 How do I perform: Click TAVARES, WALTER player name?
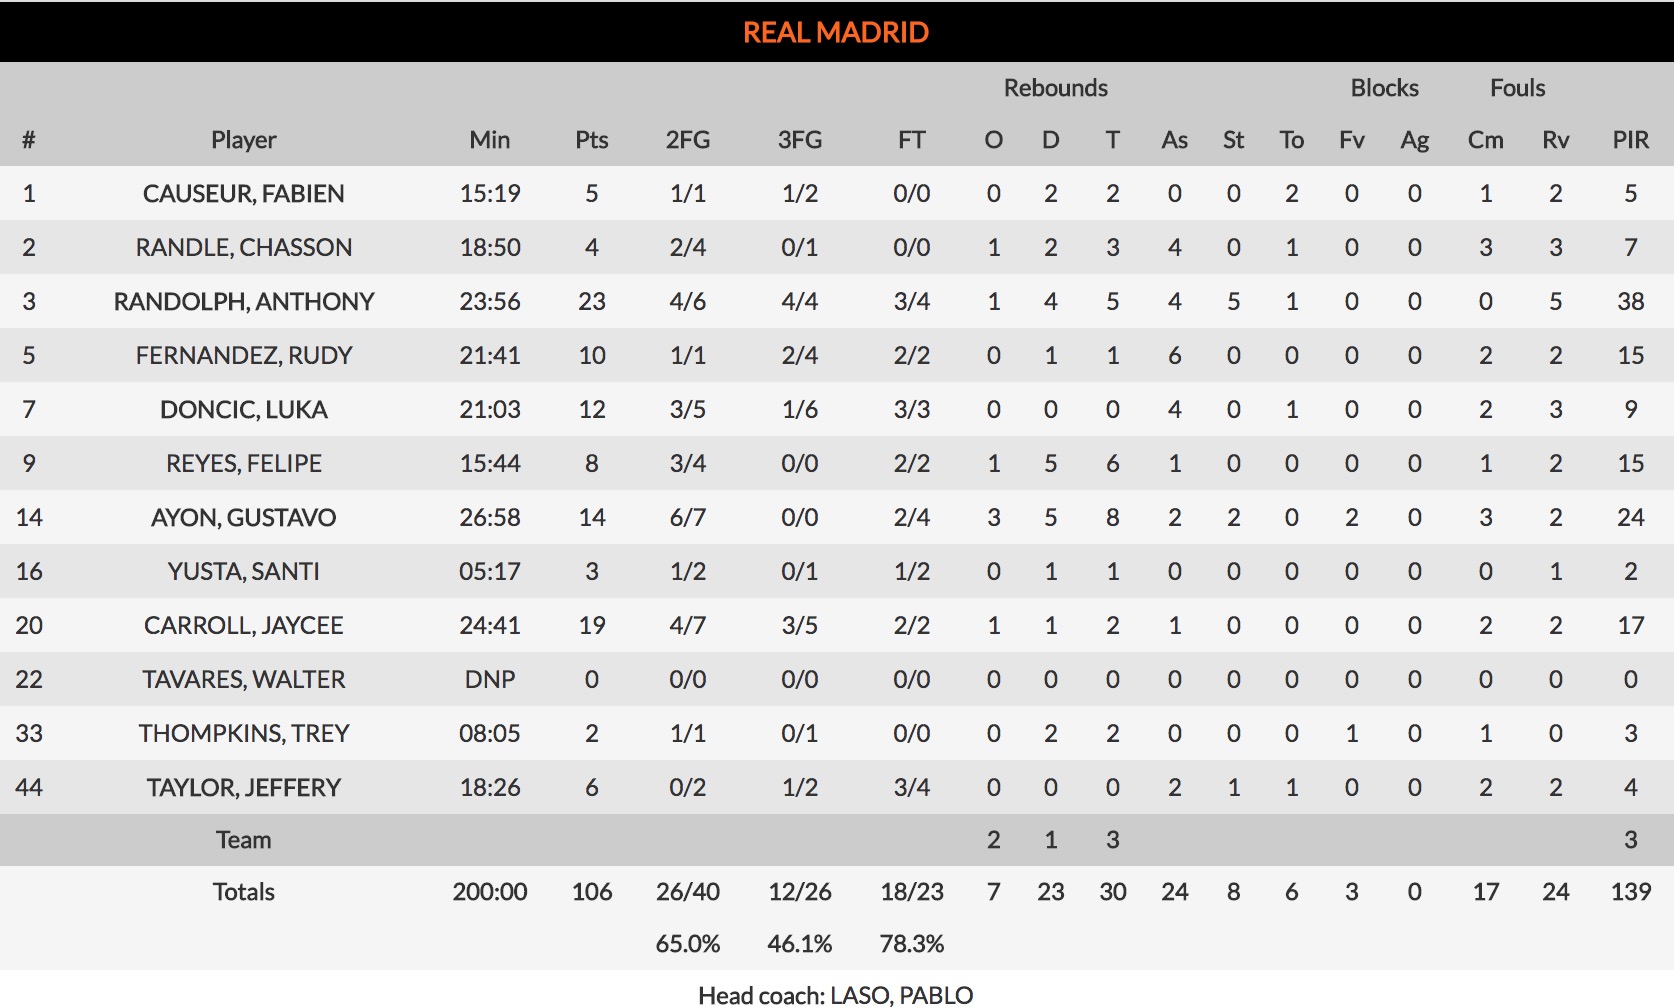point(243,679)
